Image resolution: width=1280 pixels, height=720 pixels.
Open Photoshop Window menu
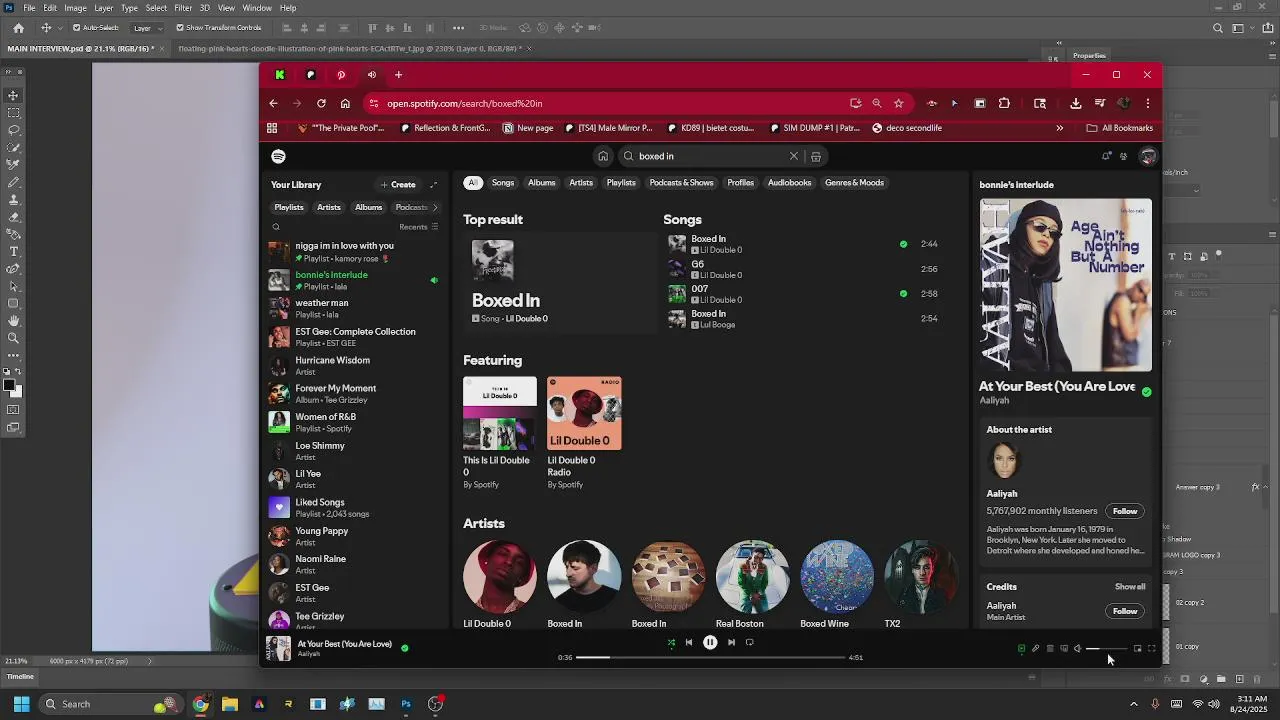coord(257,8)
